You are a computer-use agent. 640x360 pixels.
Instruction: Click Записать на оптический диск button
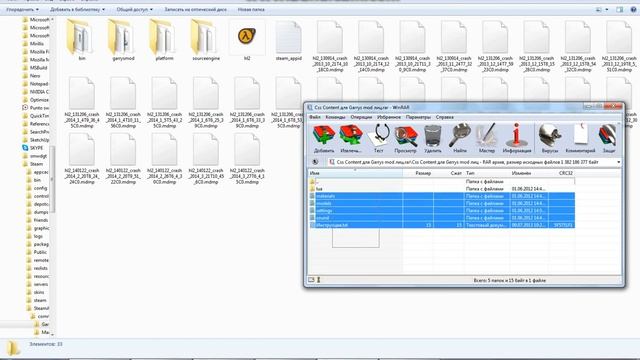pyautogui.click(x=196, y=9)
